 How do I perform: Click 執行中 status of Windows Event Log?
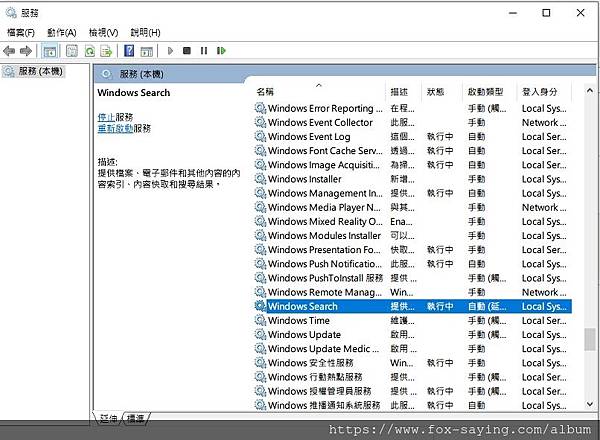coord(440,137)
